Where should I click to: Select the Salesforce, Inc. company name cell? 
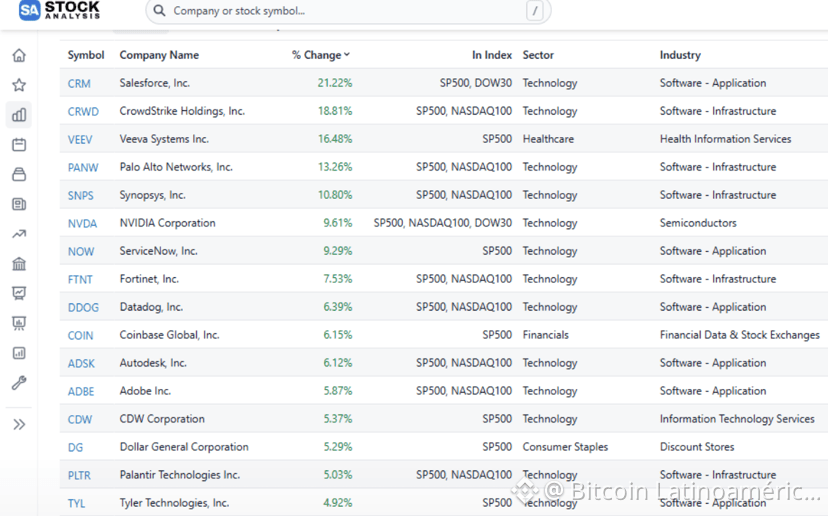pos(155,83)
